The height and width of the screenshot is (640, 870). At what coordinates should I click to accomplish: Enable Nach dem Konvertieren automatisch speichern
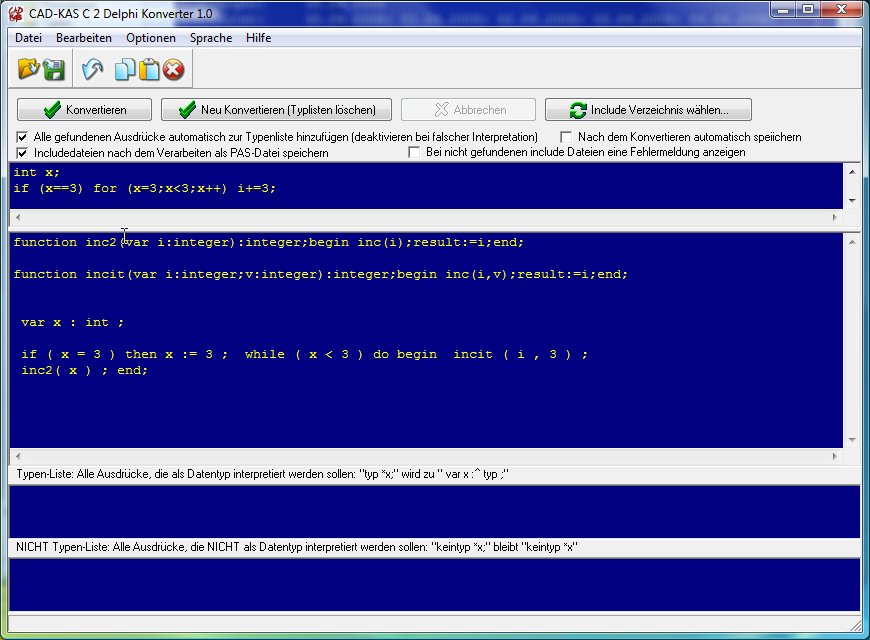pos(567,137)
